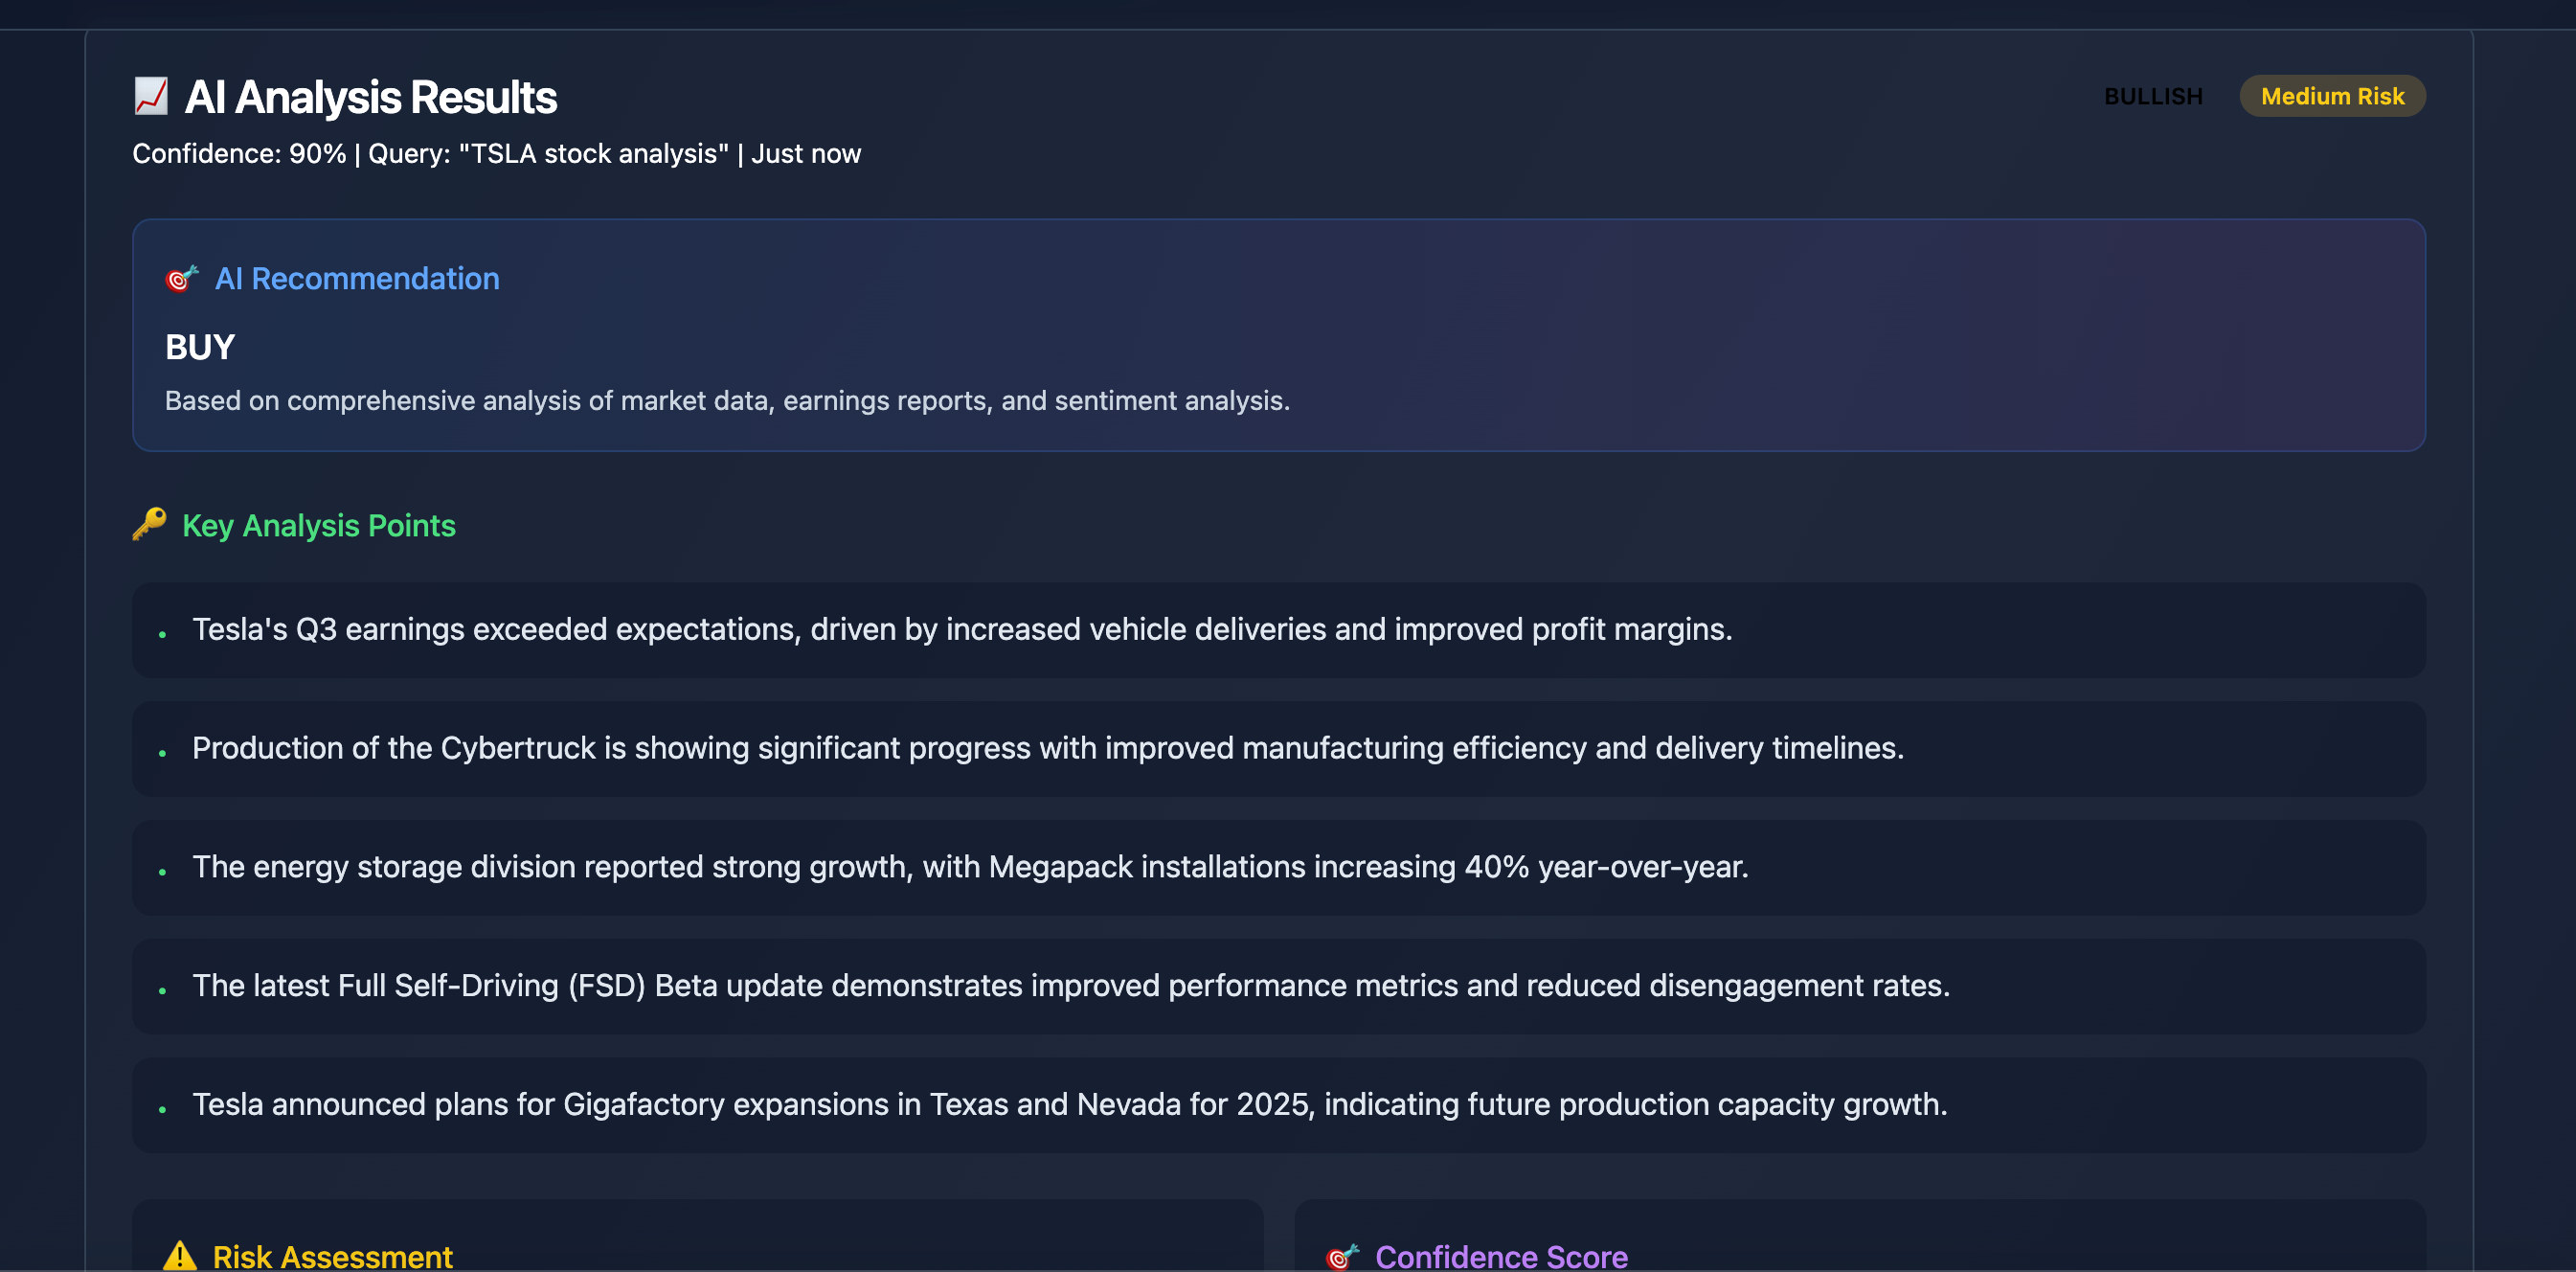Click the BULLISH sentiment label
The height and width of the screenshot is (1272, 2576).
pyautogui.click(x=2152, y=96)
